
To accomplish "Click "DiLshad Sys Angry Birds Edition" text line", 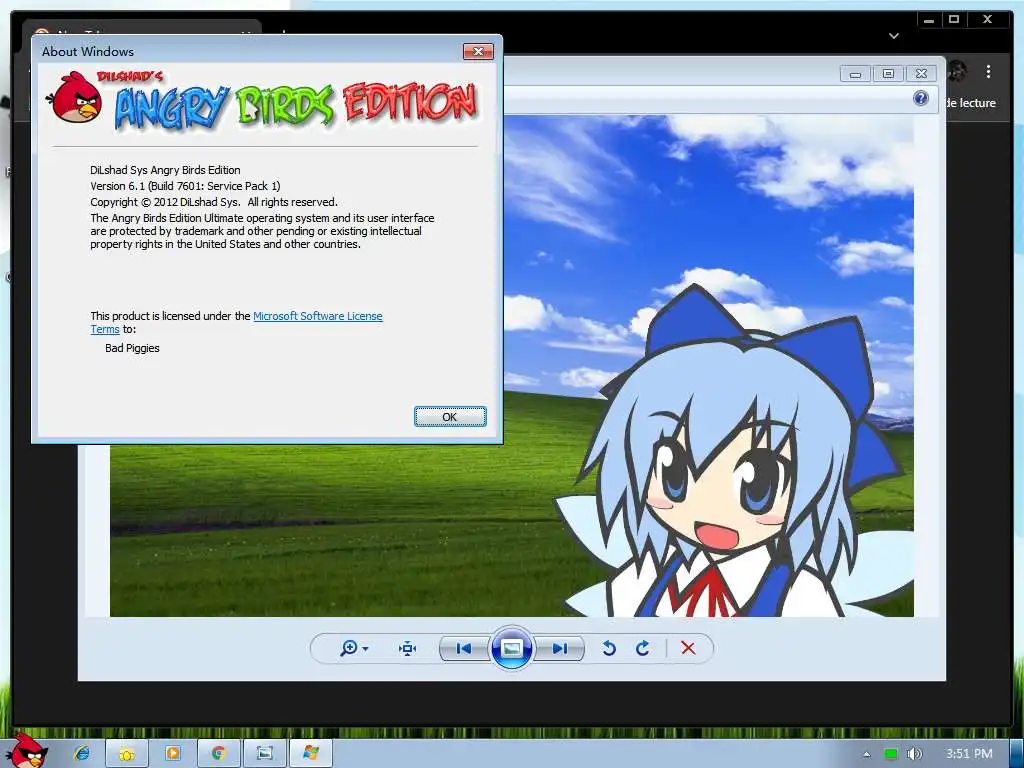I will coord(165,170).
